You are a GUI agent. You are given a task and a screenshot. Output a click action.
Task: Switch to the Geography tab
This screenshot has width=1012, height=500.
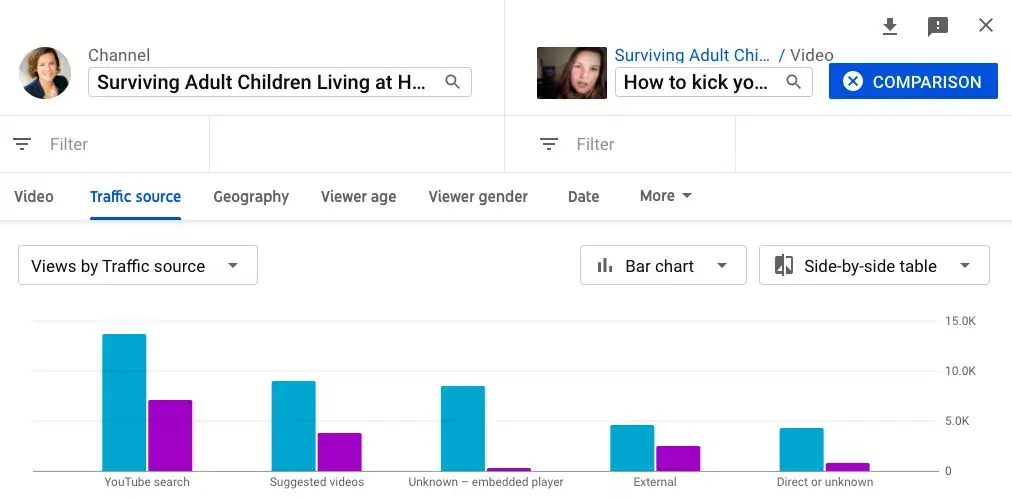coord(251,197)
